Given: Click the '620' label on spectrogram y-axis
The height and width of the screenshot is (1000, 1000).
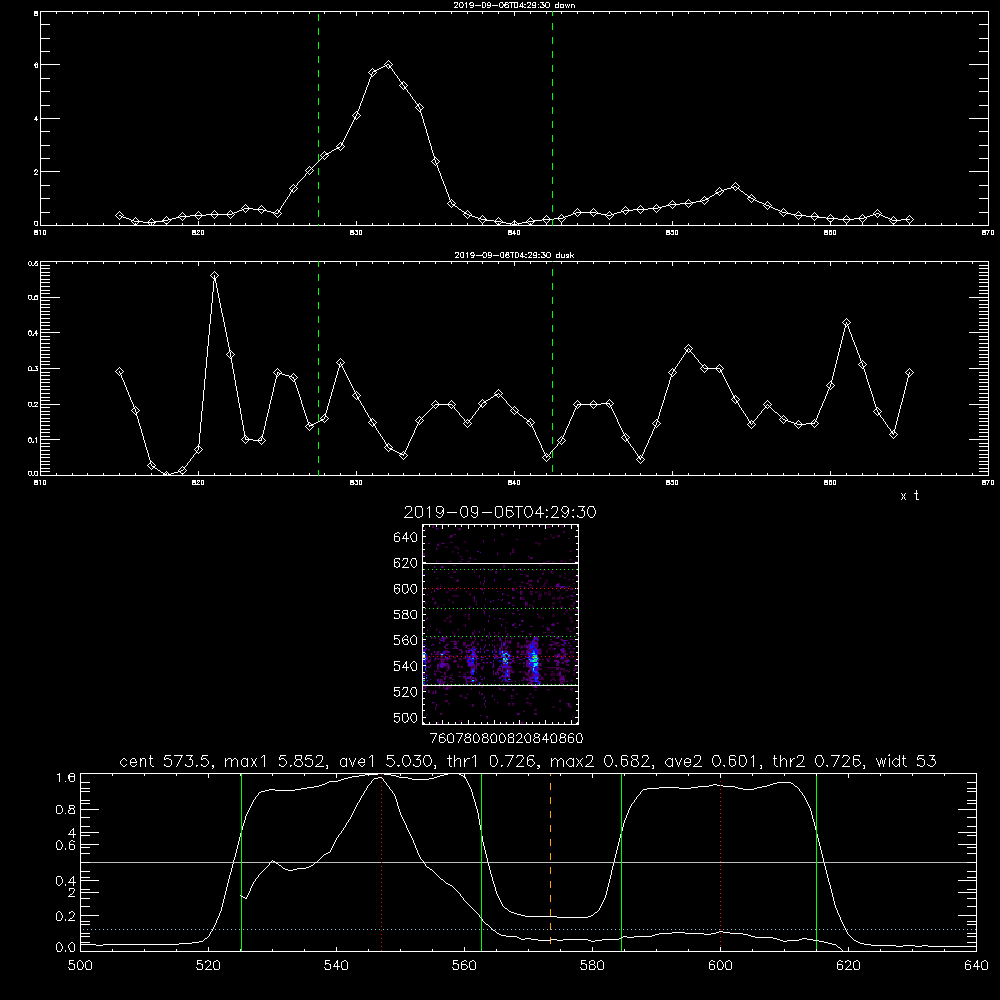Looking at the screenshot, I should pos(406,563).
